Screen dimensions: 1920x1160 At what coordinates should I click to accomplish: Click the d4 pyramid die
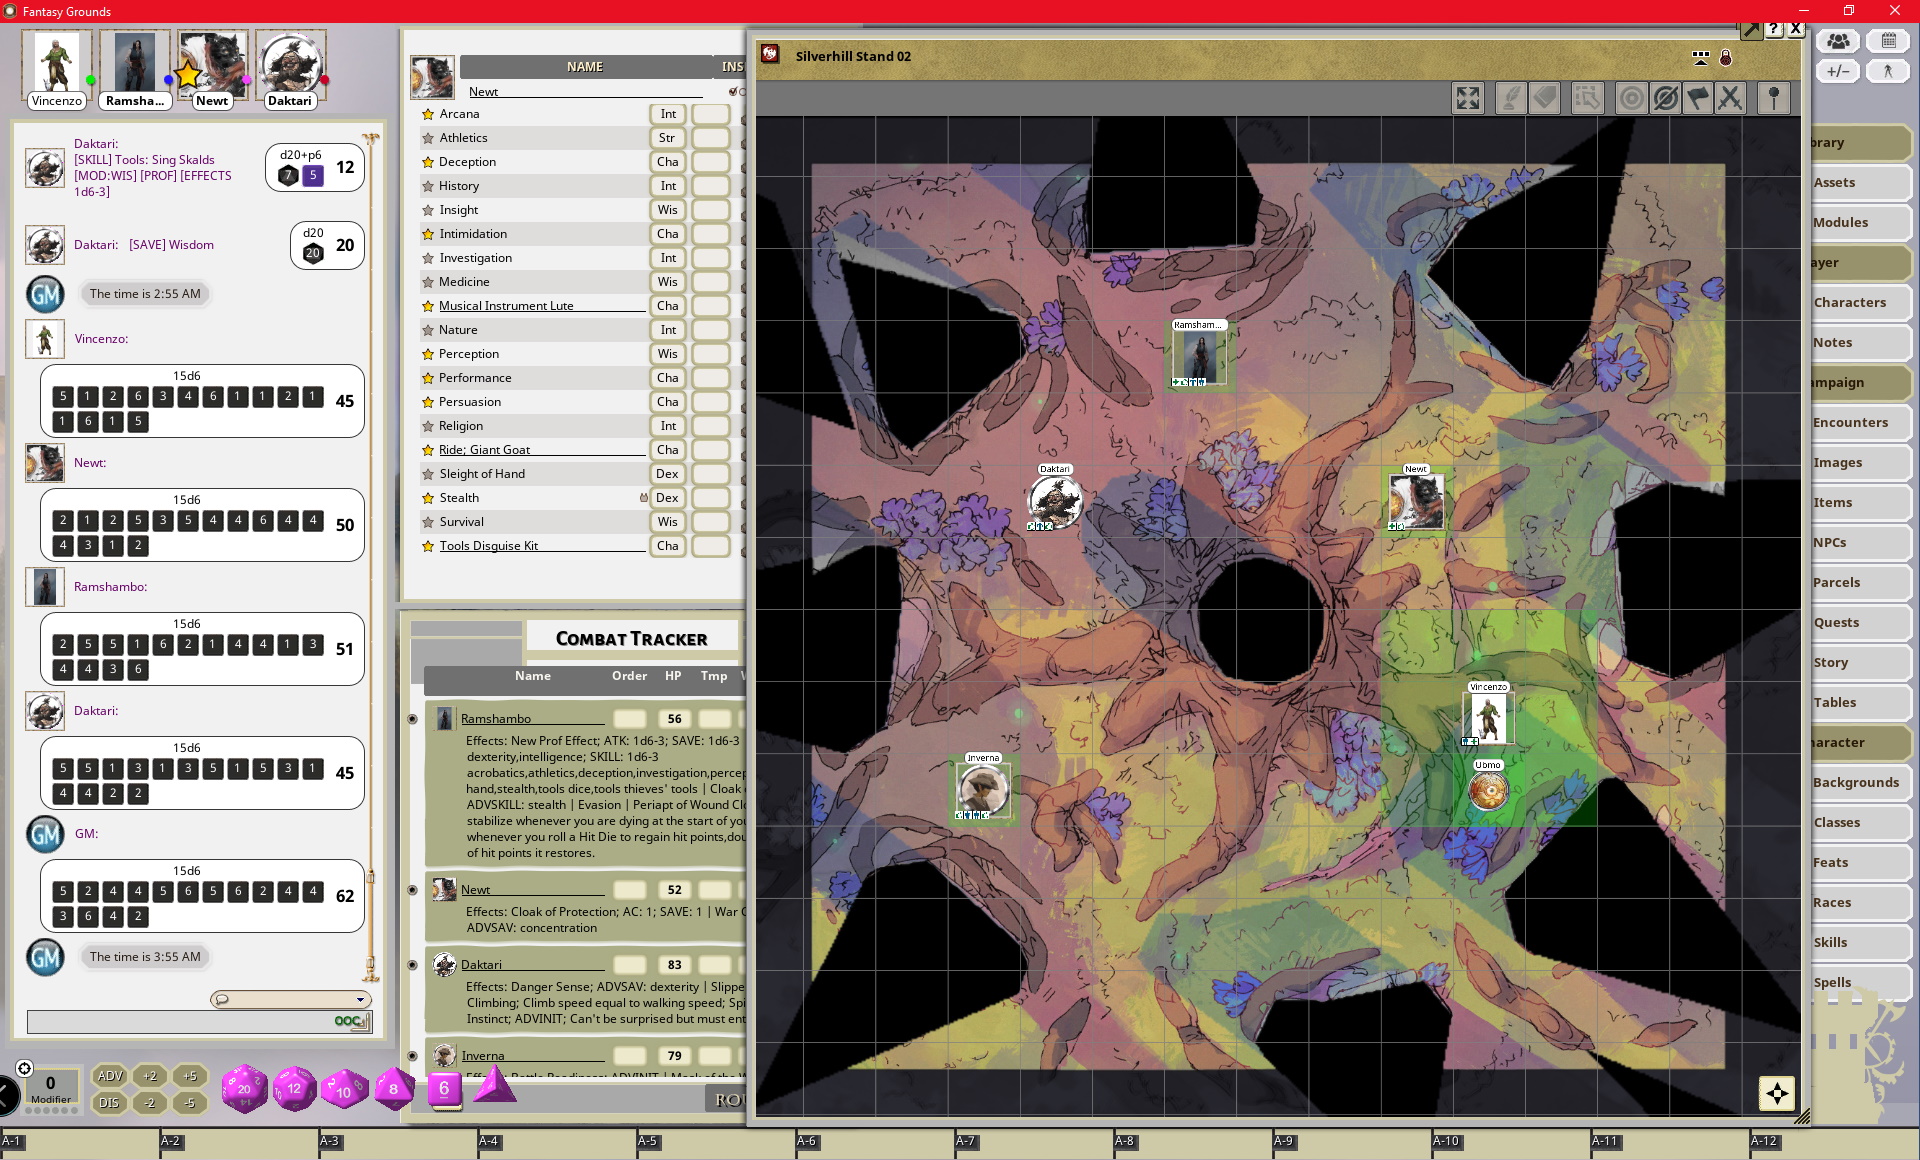pos(494,1085)
